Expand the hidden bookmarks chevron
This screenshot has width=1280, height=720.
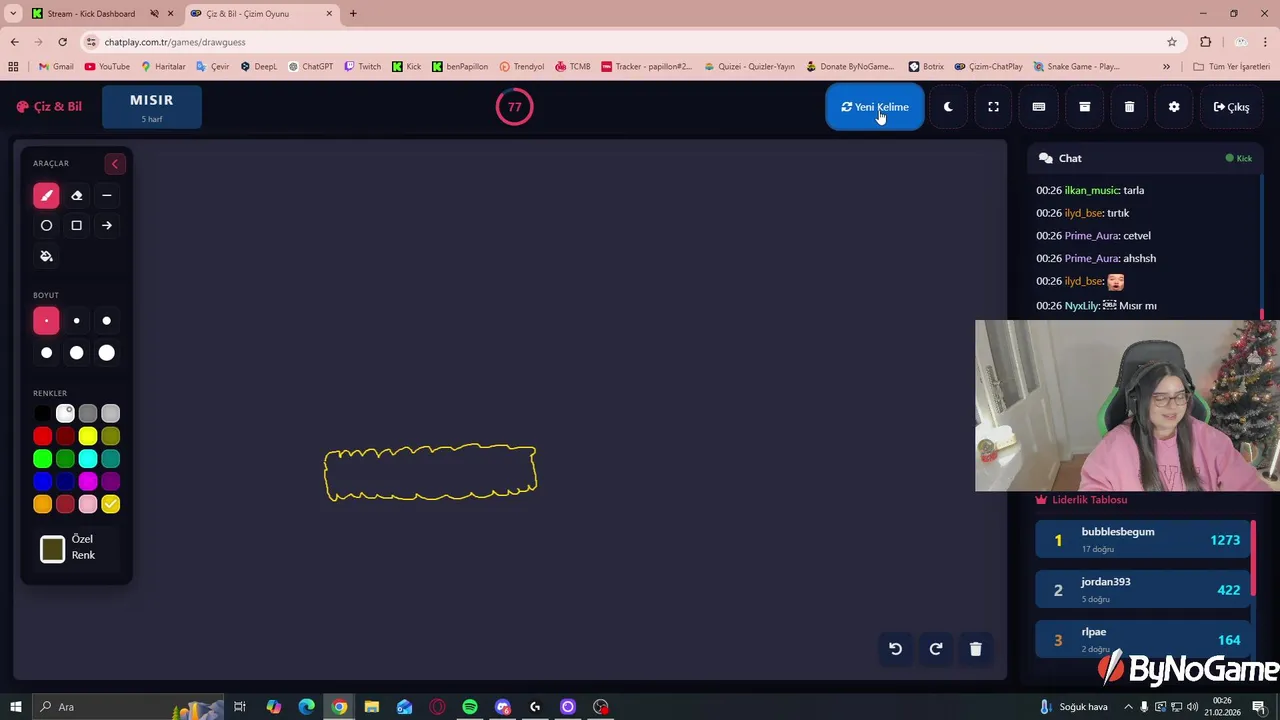tap(1166, 67)
